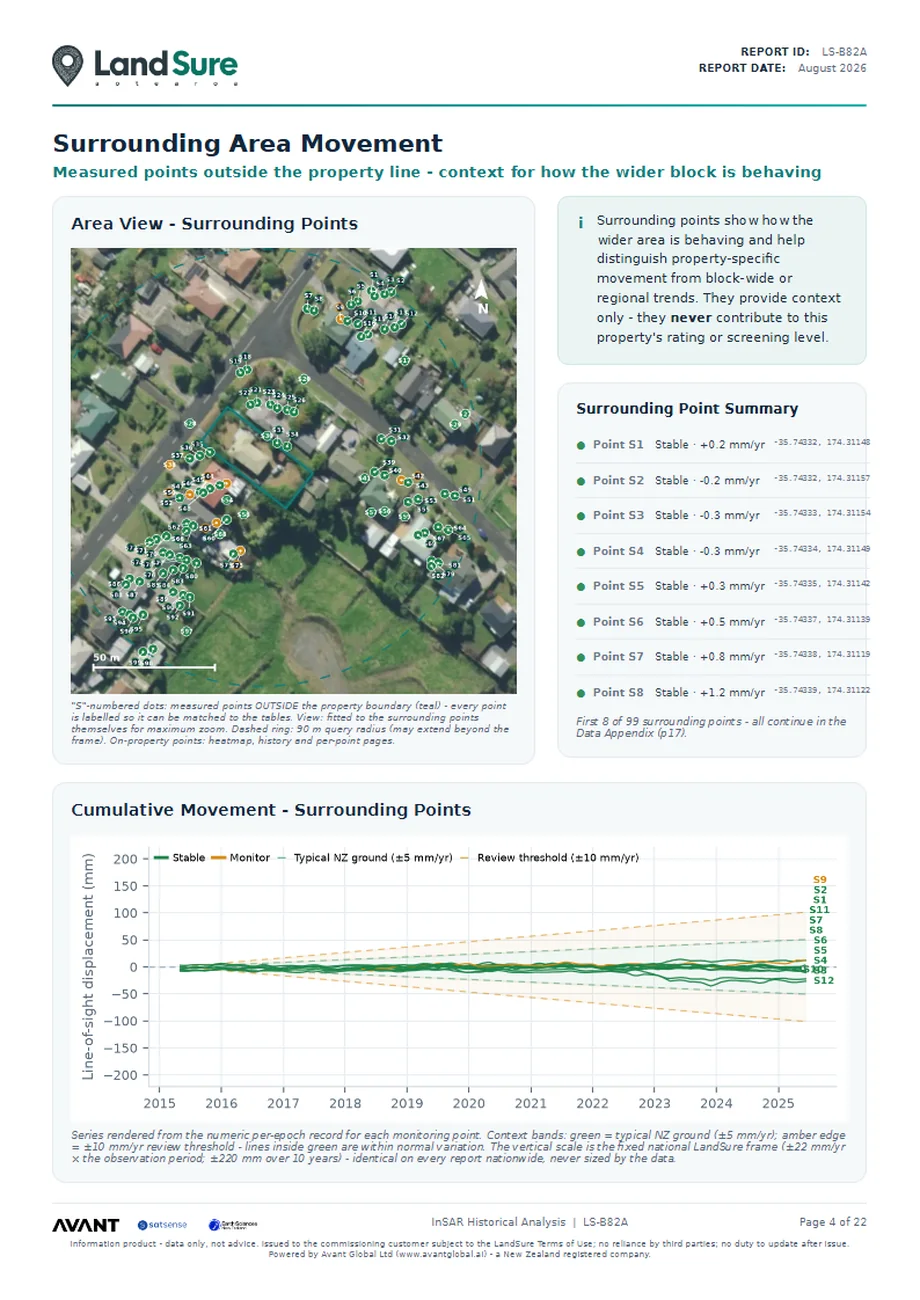
Task: Click coordinates '-35.74332, 174.31148' for S1
Action: coord(822,442)
